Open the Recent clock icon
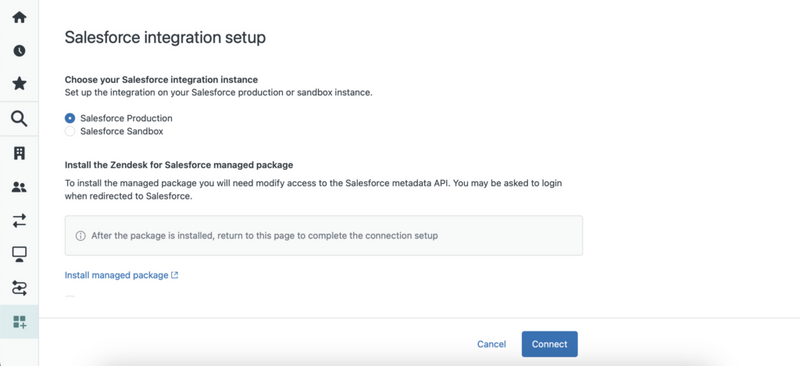Image resolution: width=800 pixels, height=366 pixels. 19,51
